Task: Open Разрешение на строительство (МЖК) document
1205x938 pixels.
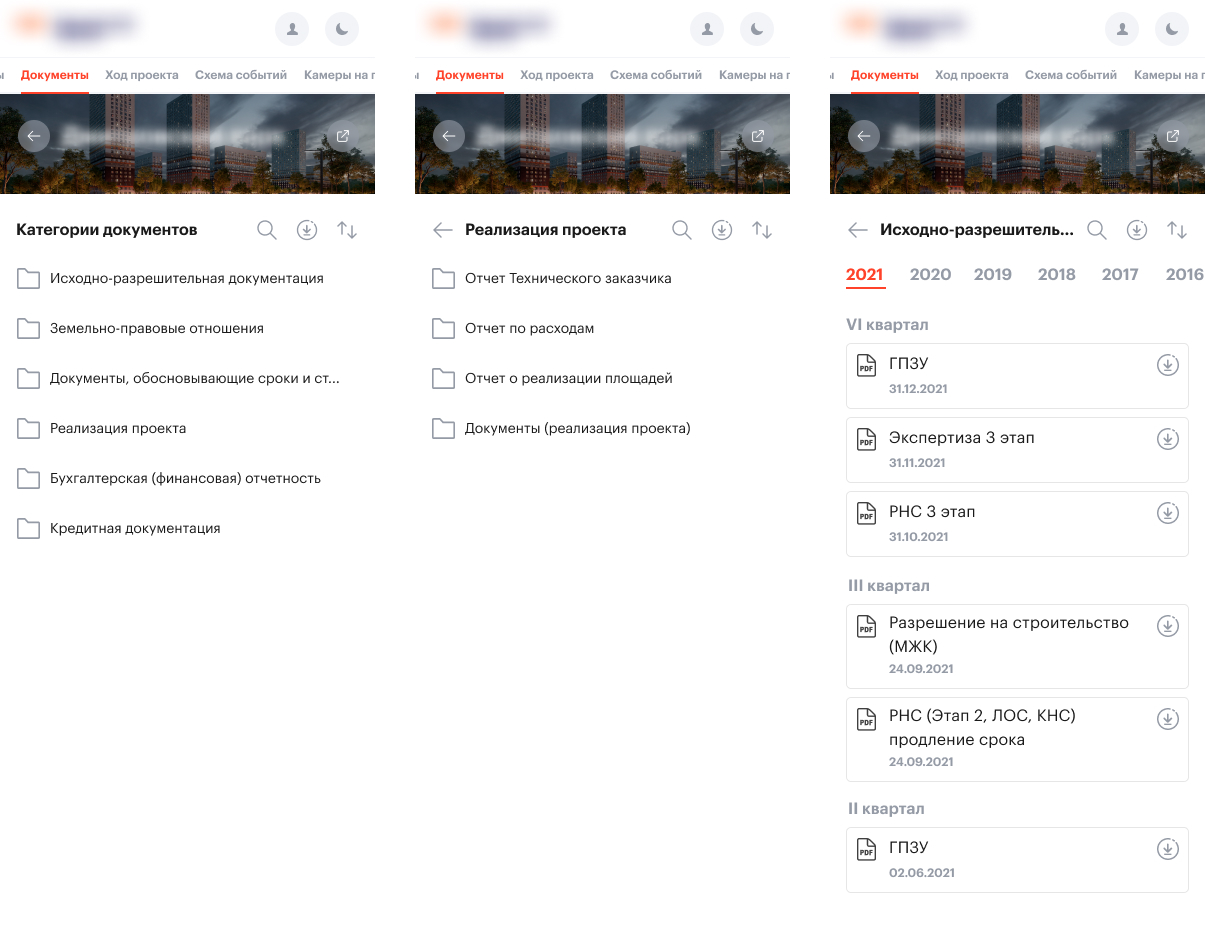Action: 1008,634
